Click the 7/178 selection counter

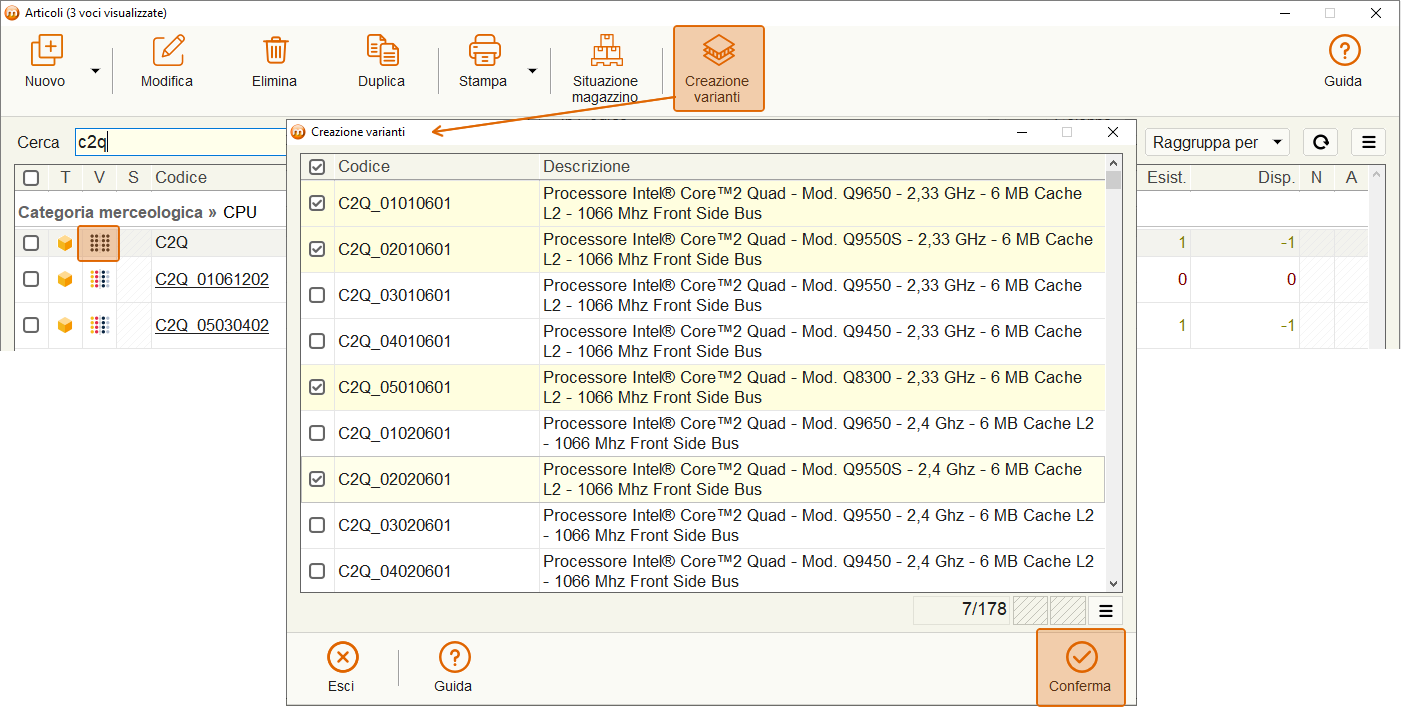tap(962, 610)
